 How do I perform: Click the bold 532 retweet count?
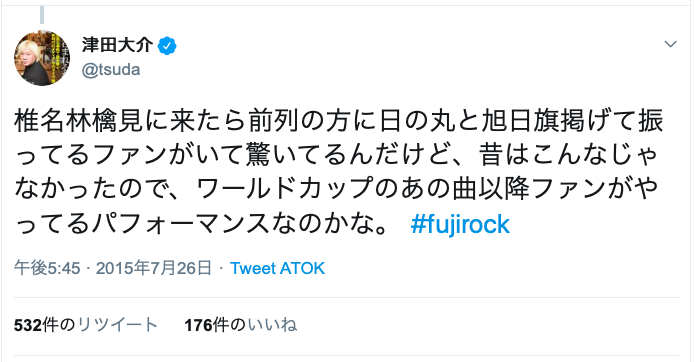(x=28, y=325)
